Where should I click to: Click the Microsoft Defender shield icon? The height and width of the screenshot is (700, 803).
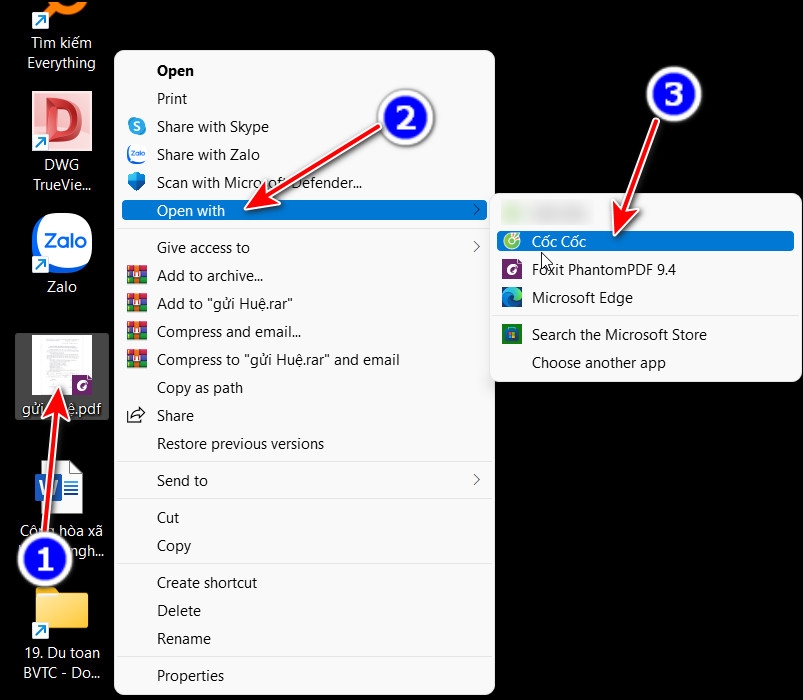(137, 182)
